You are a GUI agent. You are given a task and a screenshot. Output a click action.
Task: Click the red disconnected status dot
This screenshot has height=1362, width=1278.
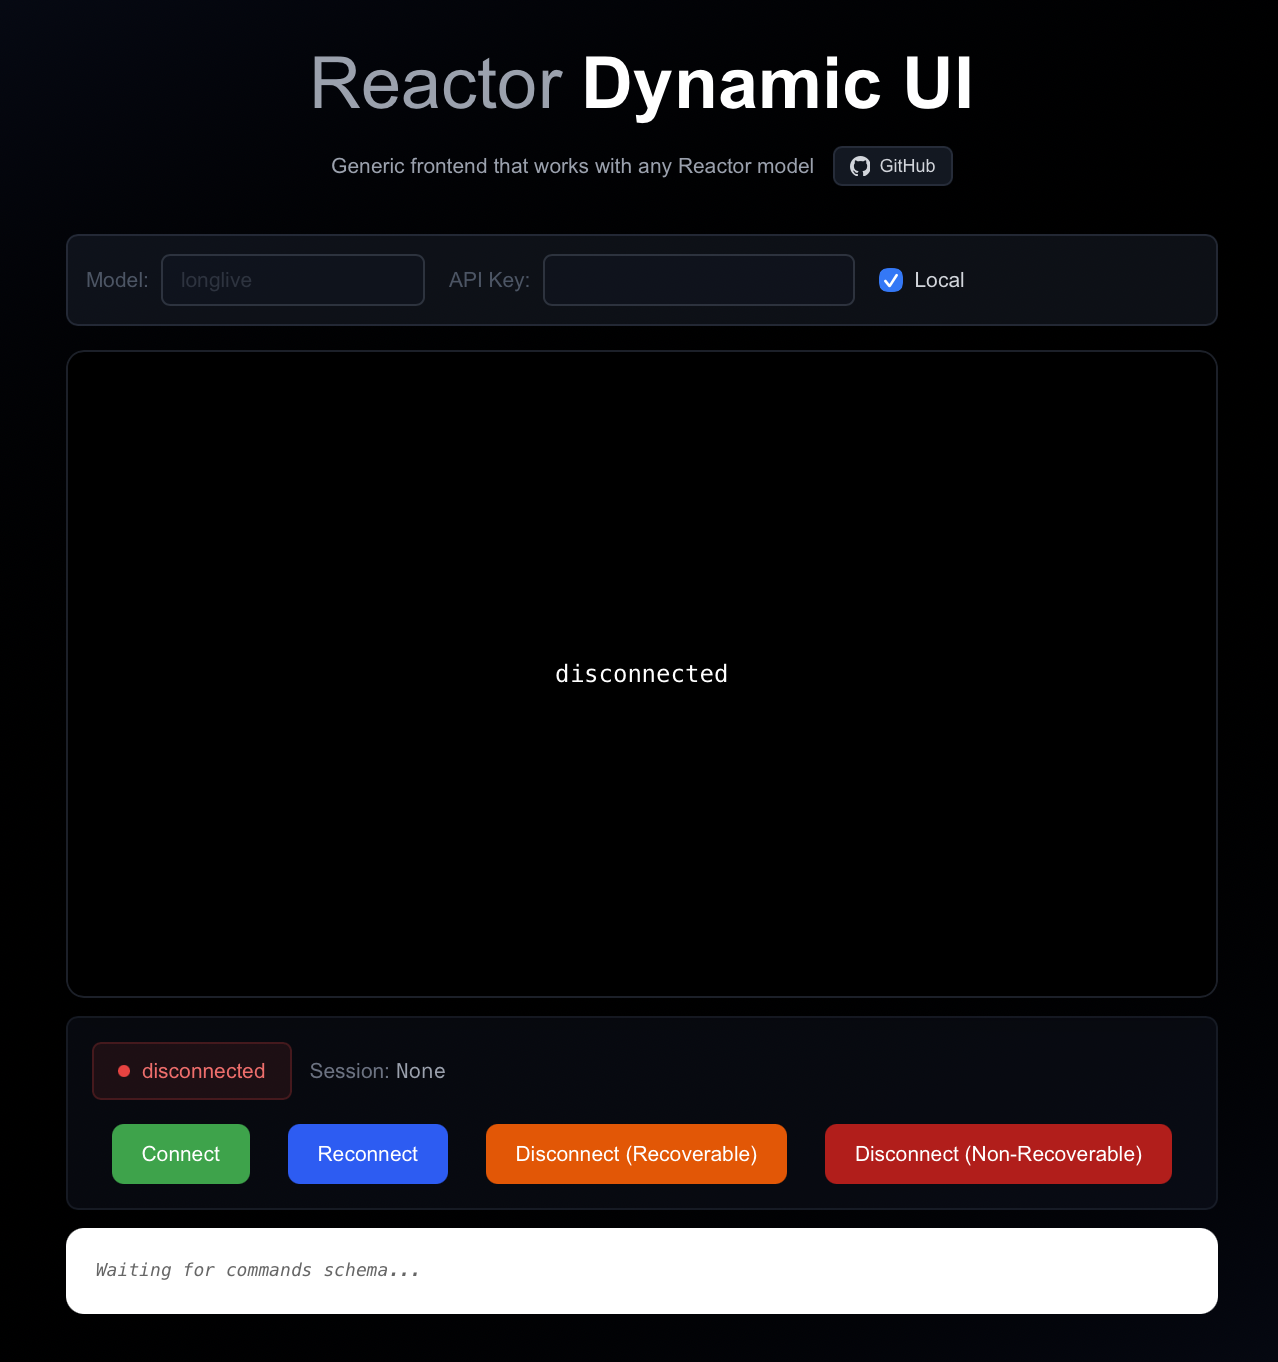124,1070
